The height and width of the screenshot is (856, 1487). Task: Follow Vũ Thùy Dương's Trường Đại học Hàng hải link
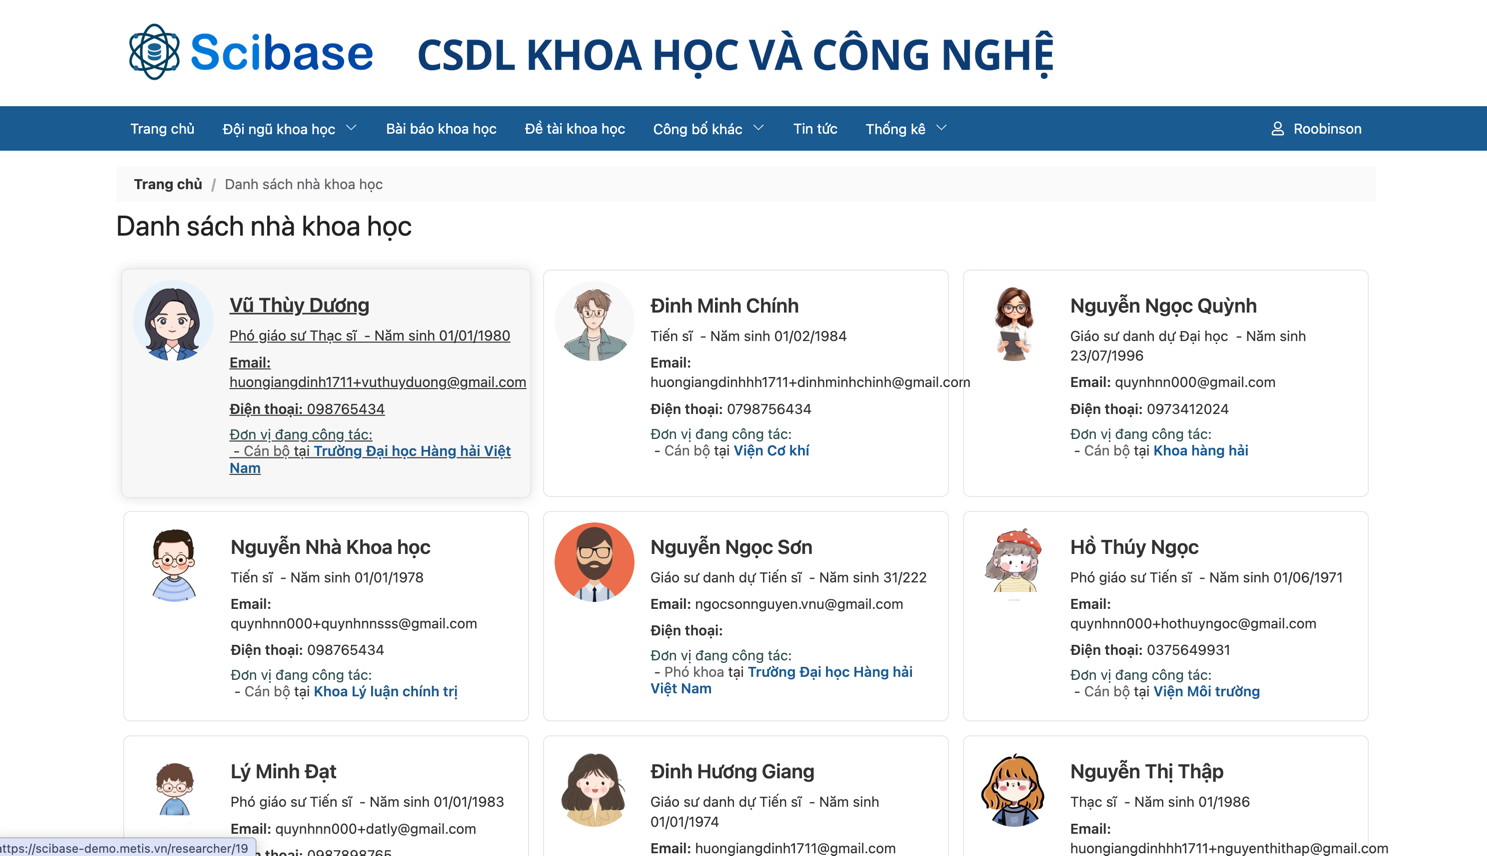[x=370, y=459]
